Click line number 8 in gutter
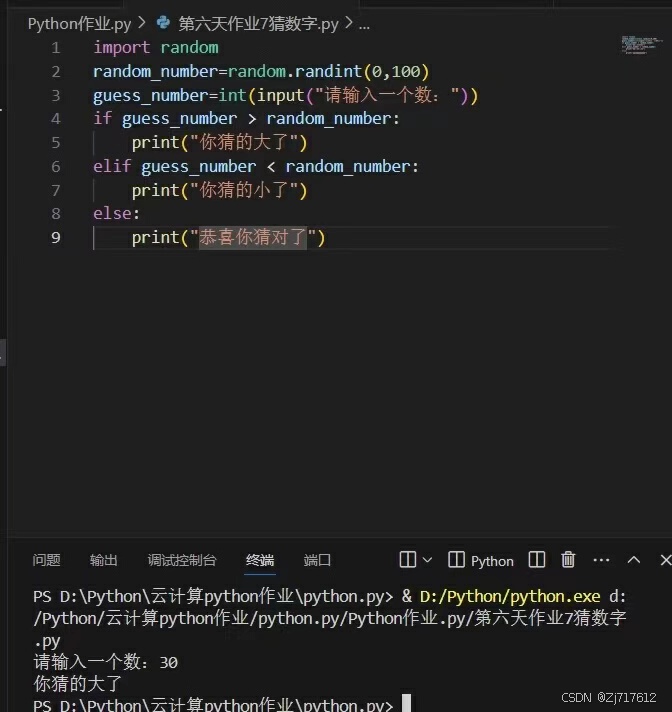Image resolution: width=672 pixels, height=712 pixels. click(55, 213)
